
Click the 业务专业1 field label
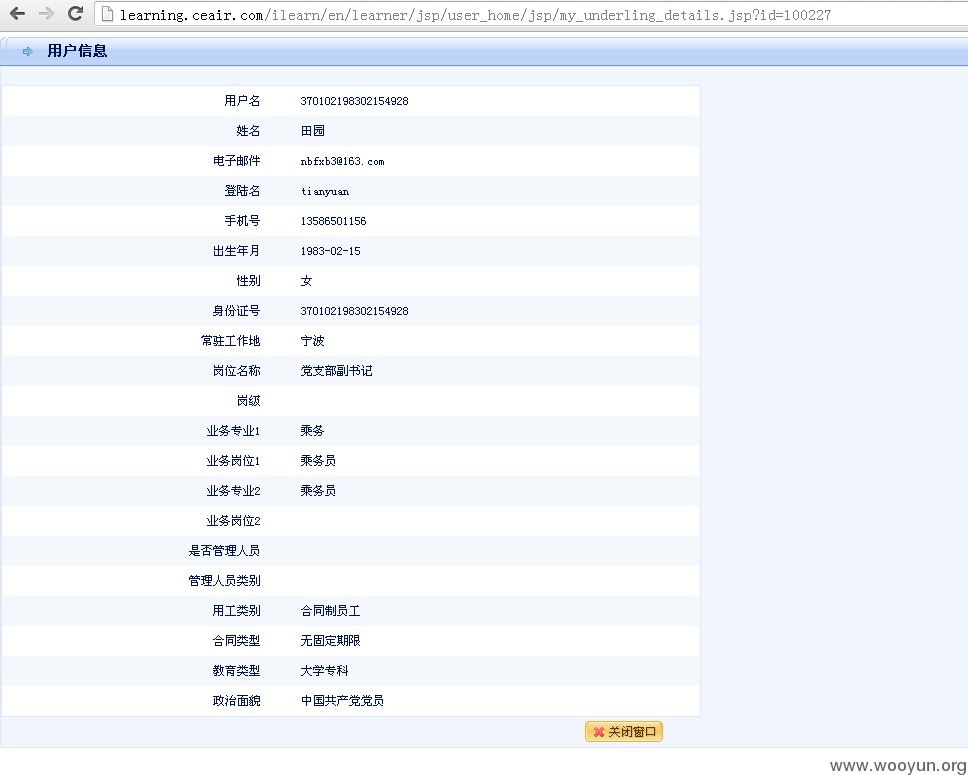tap(233, 430)
